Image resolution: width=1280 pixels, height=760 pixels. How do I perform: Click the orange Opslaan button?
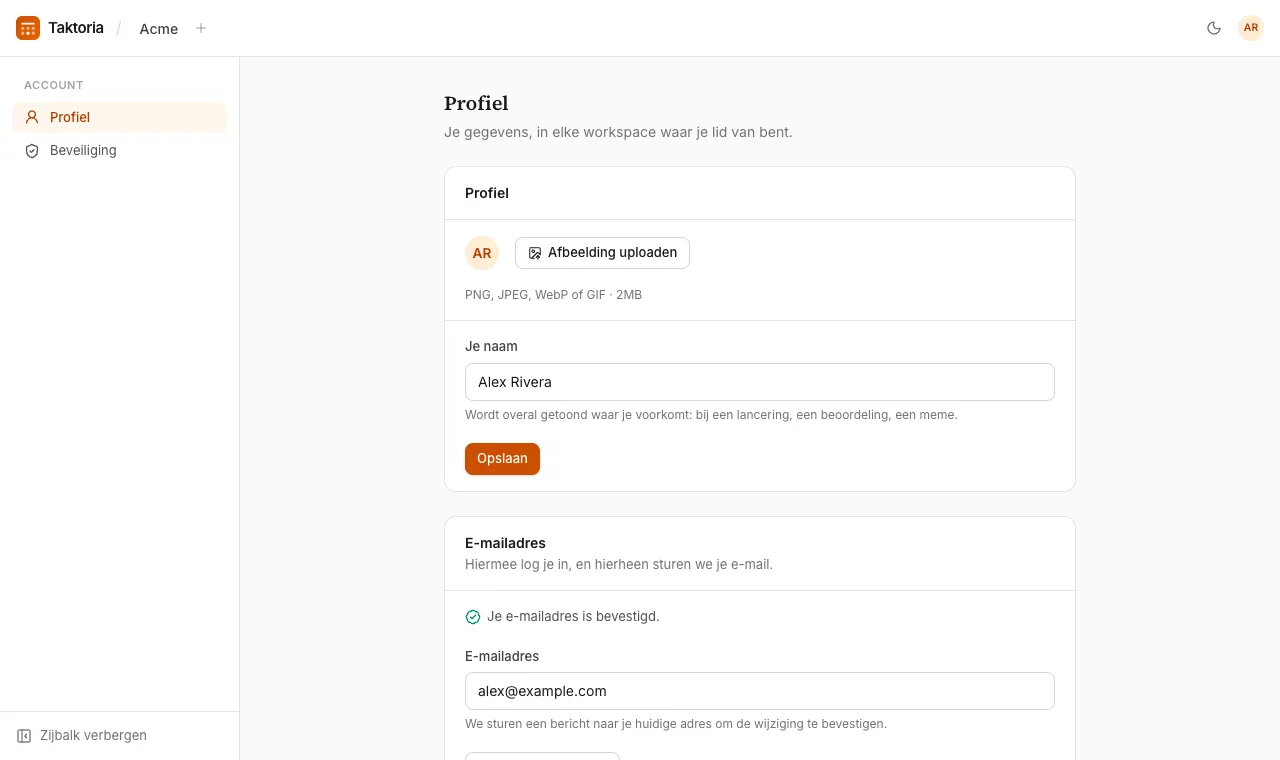click(502, 459)
